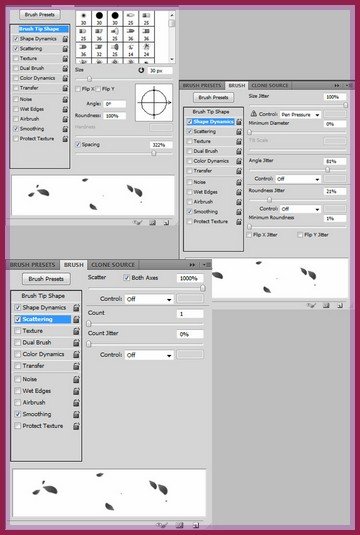Toggle the Spacing checkbox
This screenshot has height=535, width=360.
(78, 145)
